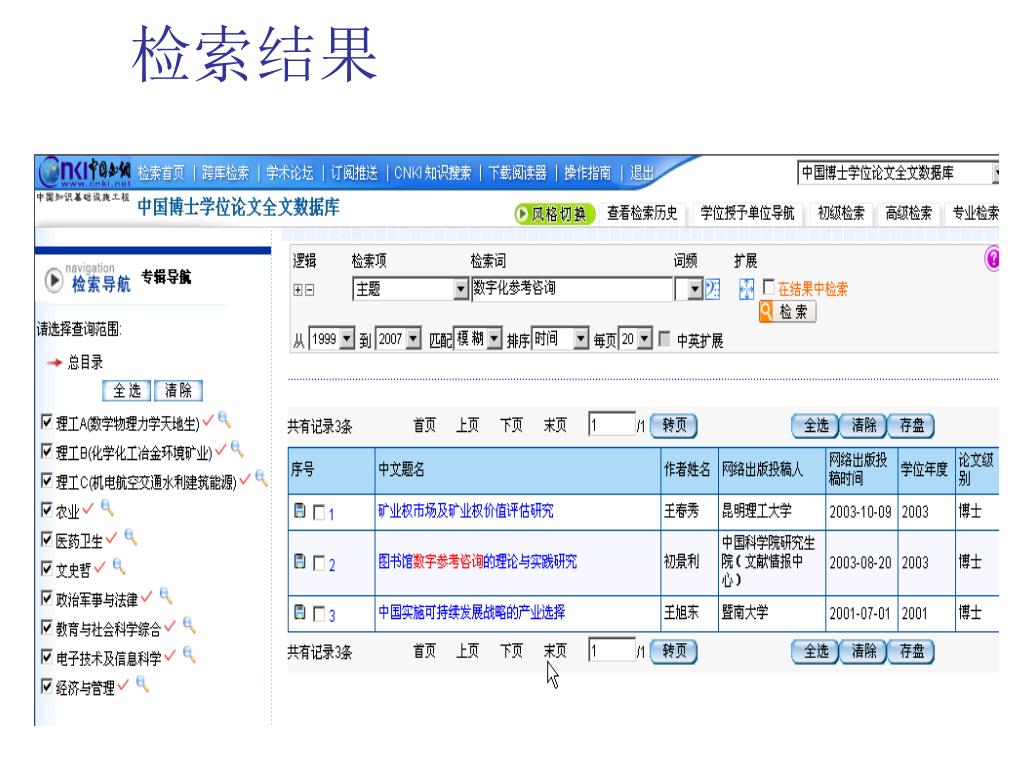Enable the 中英扩展 checkbox

664,338
